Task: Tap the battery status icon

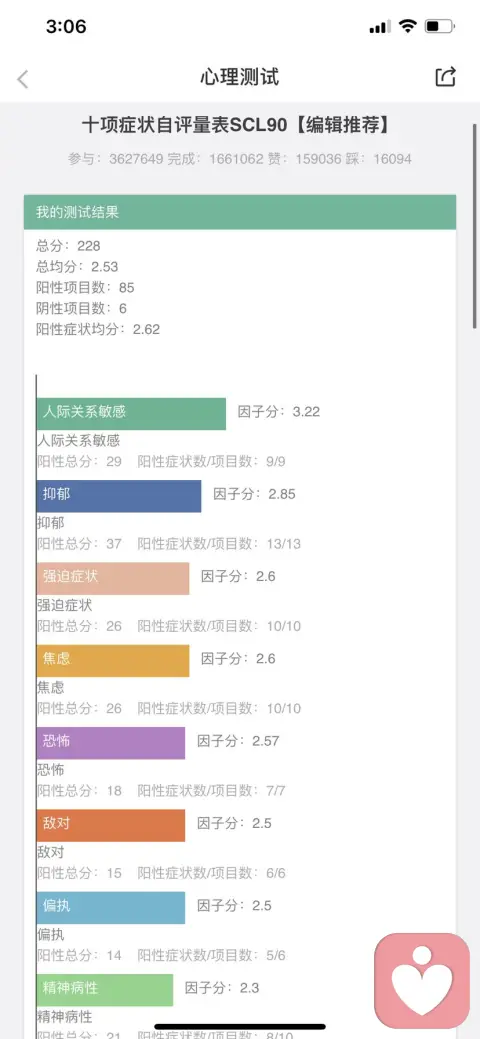Action: pyautogui.click(x=440, y=27)
